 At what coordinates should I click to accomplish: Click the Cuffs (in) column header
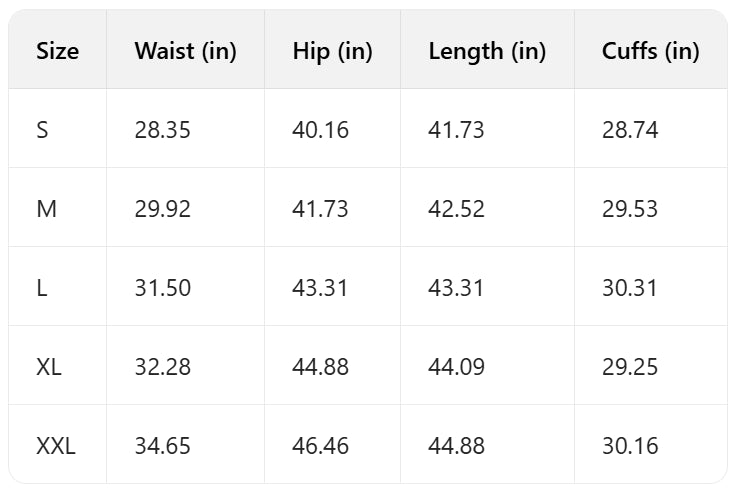(x=650, y=52)
